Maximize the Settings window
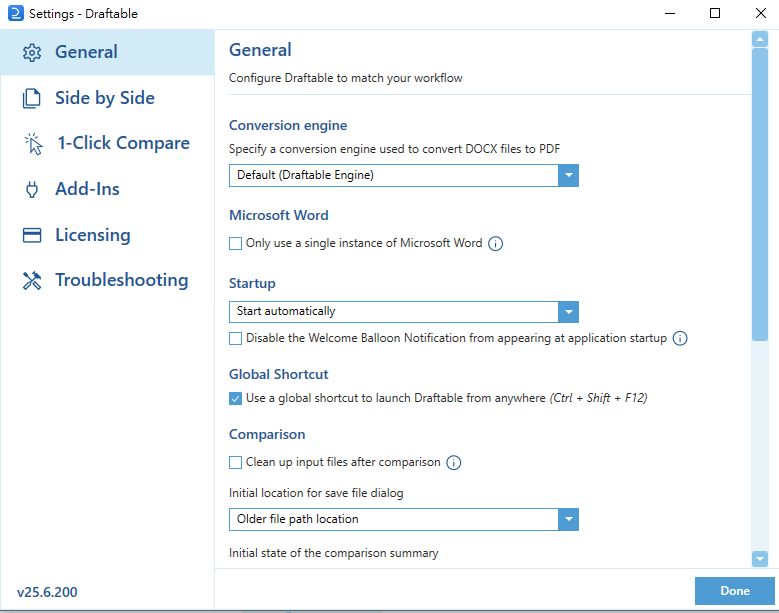This screenshot has width=779, height=613. tap(714, 13)
